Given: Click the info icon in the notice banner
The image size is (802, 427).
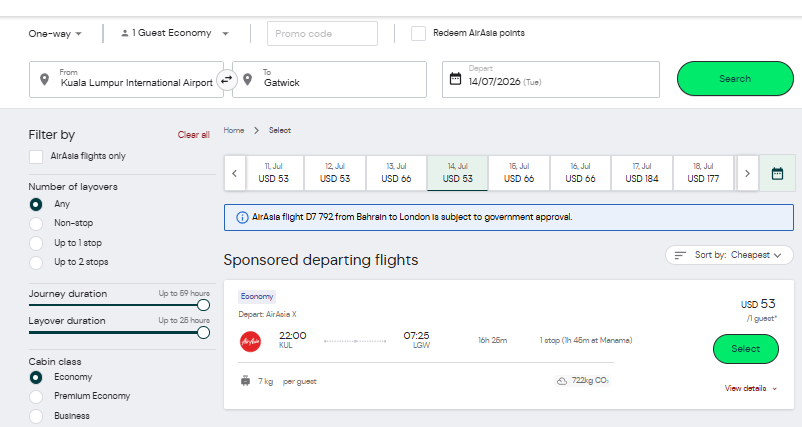Looking at the screenshot, I should pyautogui.click(x=242, y=217).
